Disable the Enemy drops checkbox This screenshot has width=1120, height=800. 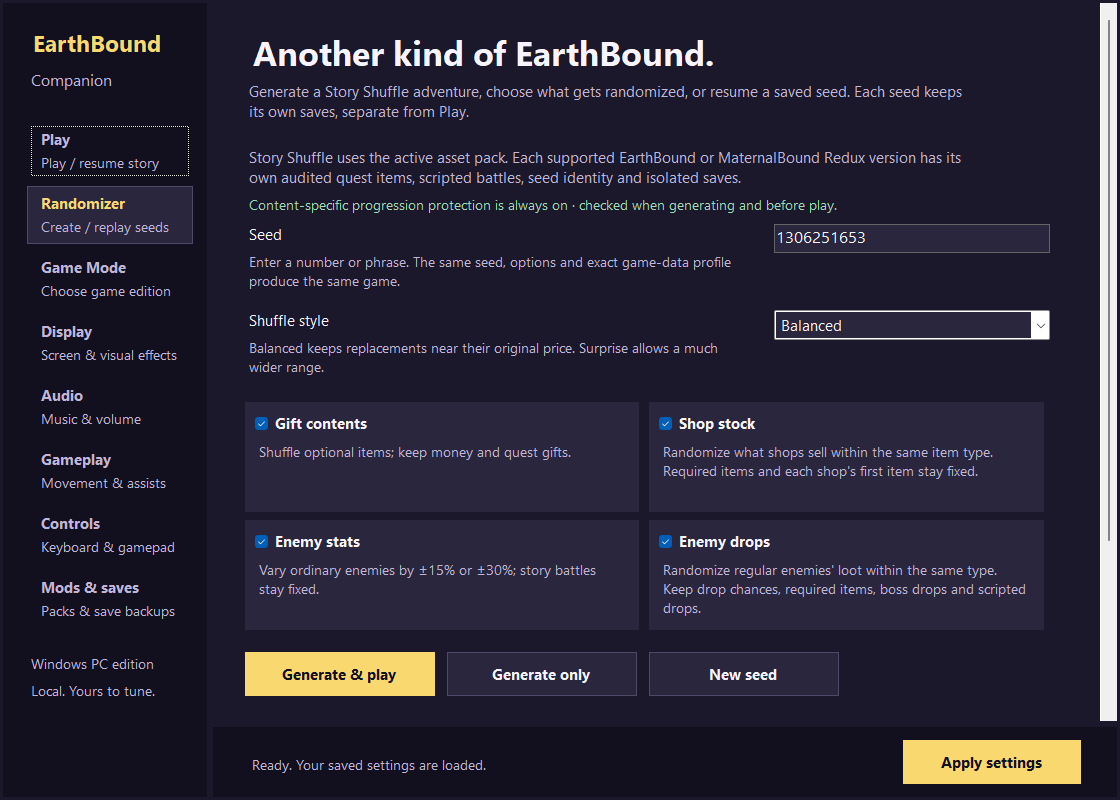665,541
